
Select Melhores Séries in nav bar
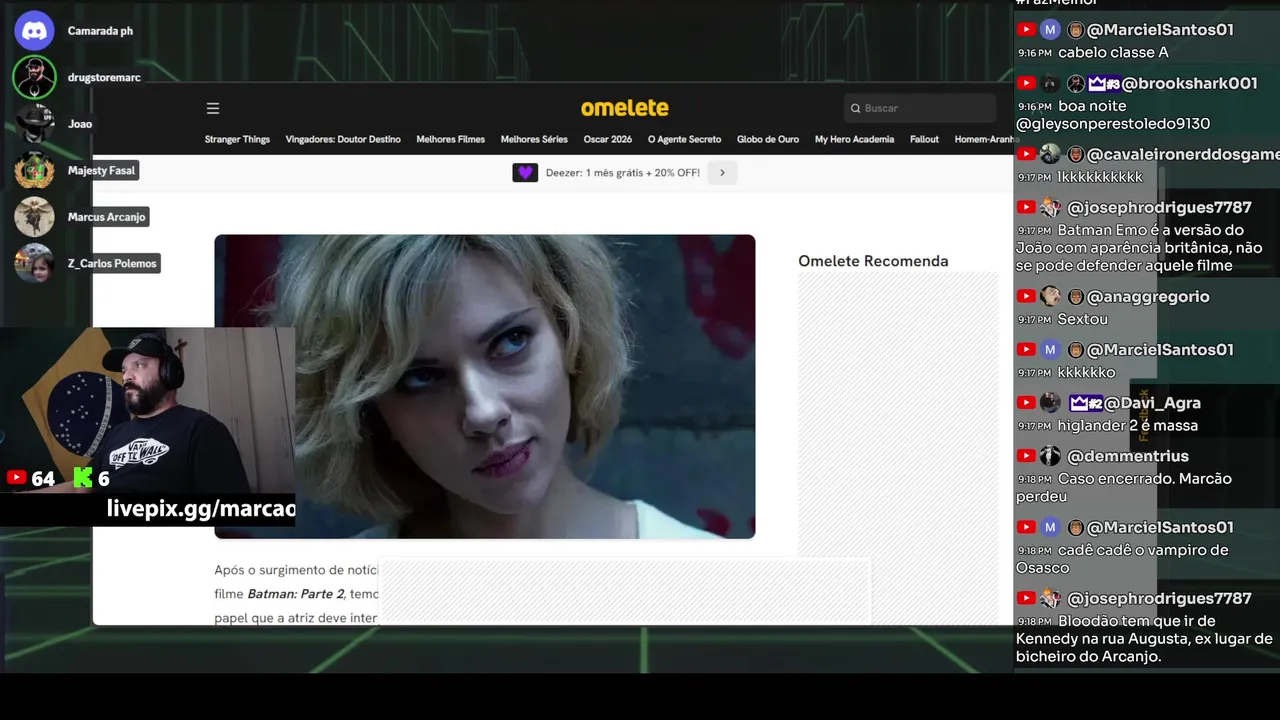534,139
